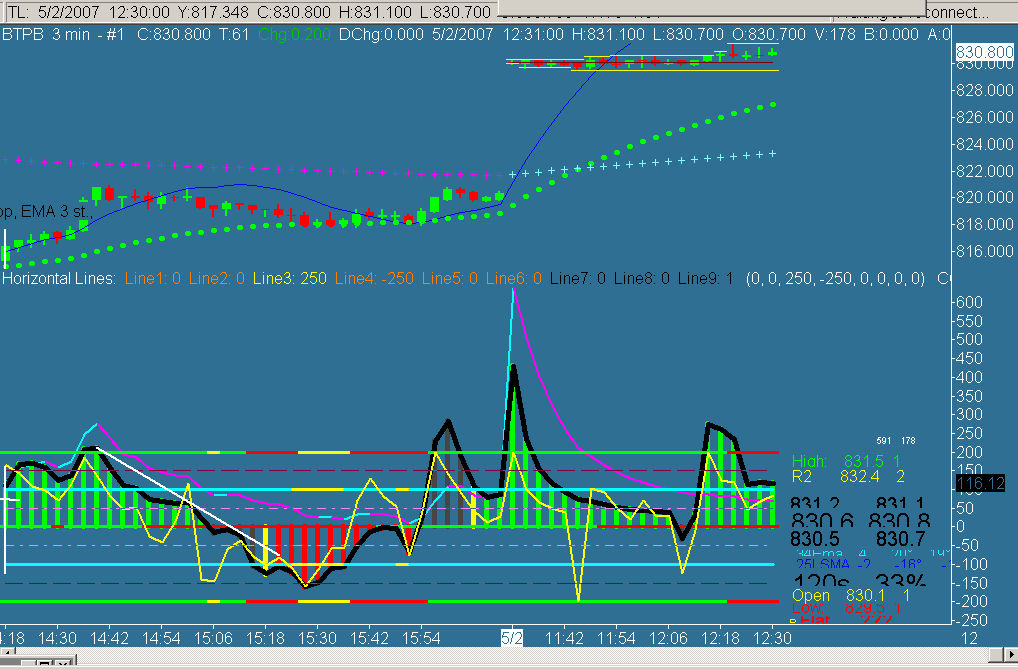1018x669 pixels.
Task: Click the 15:18 time axis label
Action: [x=265, y=638]
